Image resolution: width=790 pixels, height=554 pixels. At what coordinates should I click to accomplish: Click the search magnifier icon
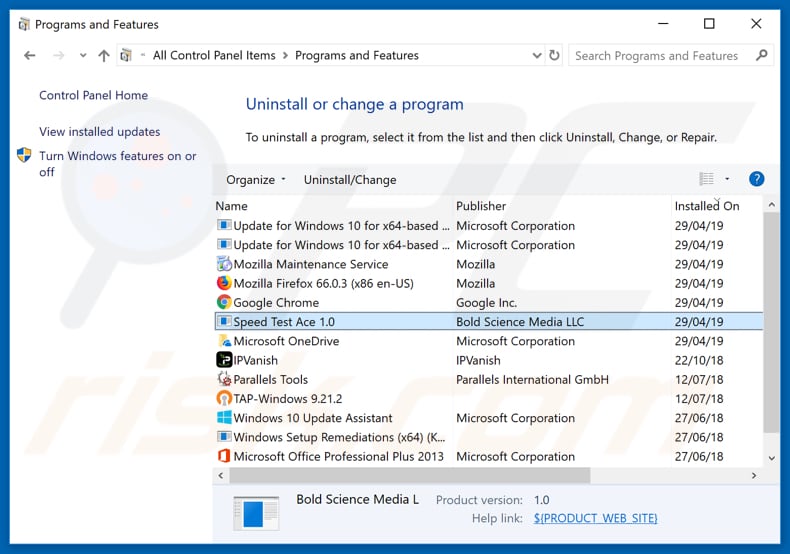[762, 55]
